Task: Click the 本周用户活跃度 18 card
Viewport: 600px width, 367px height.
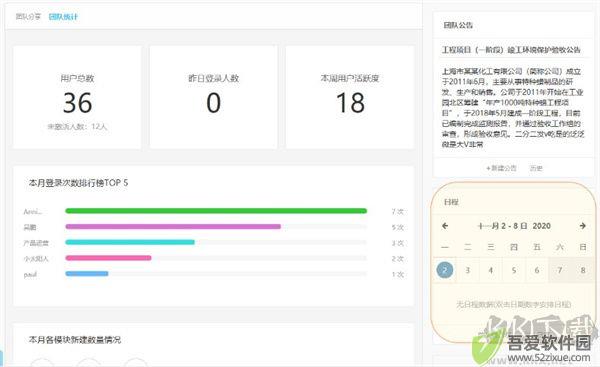Action: pyautogui.click(x=350, y=97)
